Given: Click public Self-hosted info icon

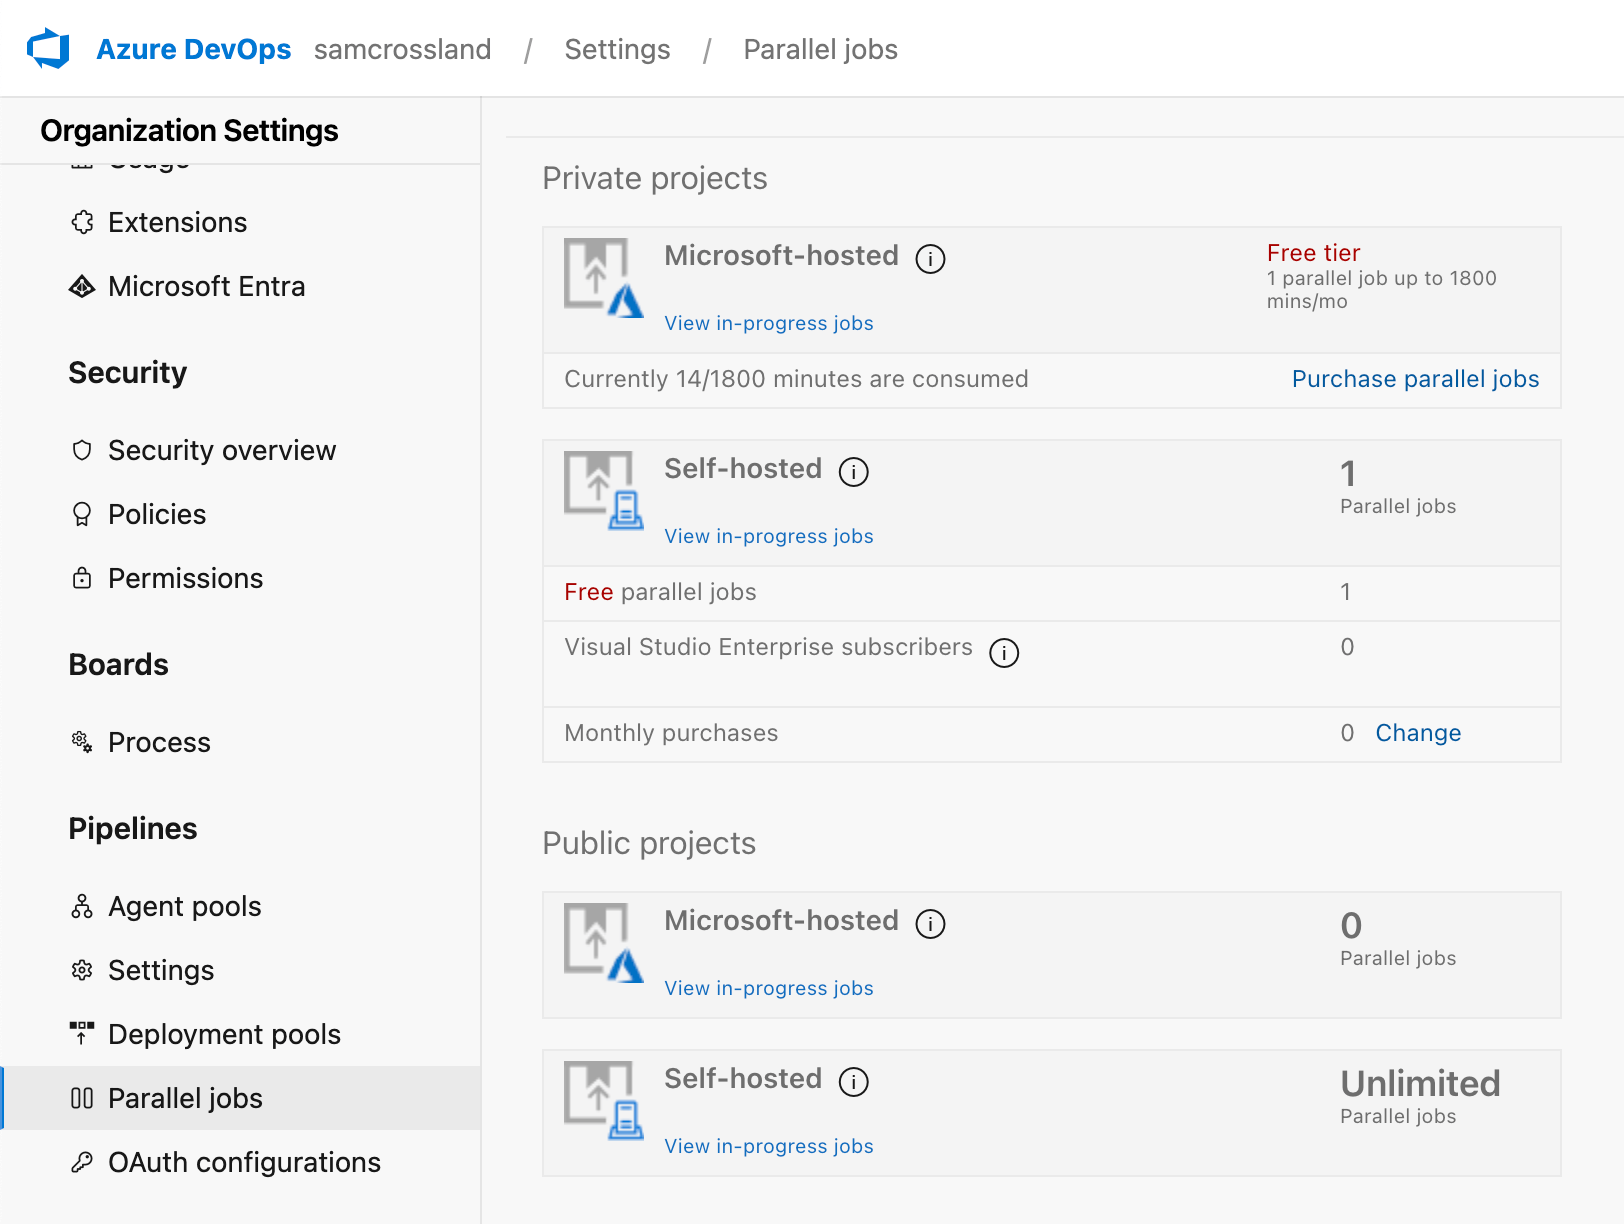Looking at the screenshot, I should click(853, 1082).
